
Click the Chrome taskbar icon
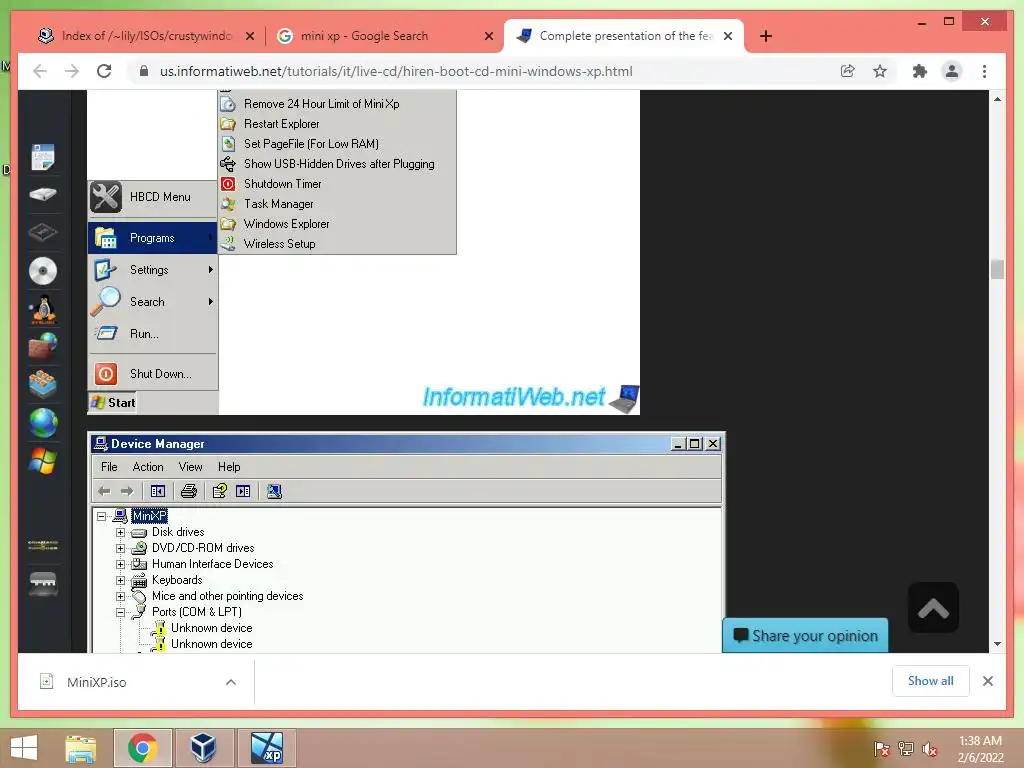(x=142, y=748)
